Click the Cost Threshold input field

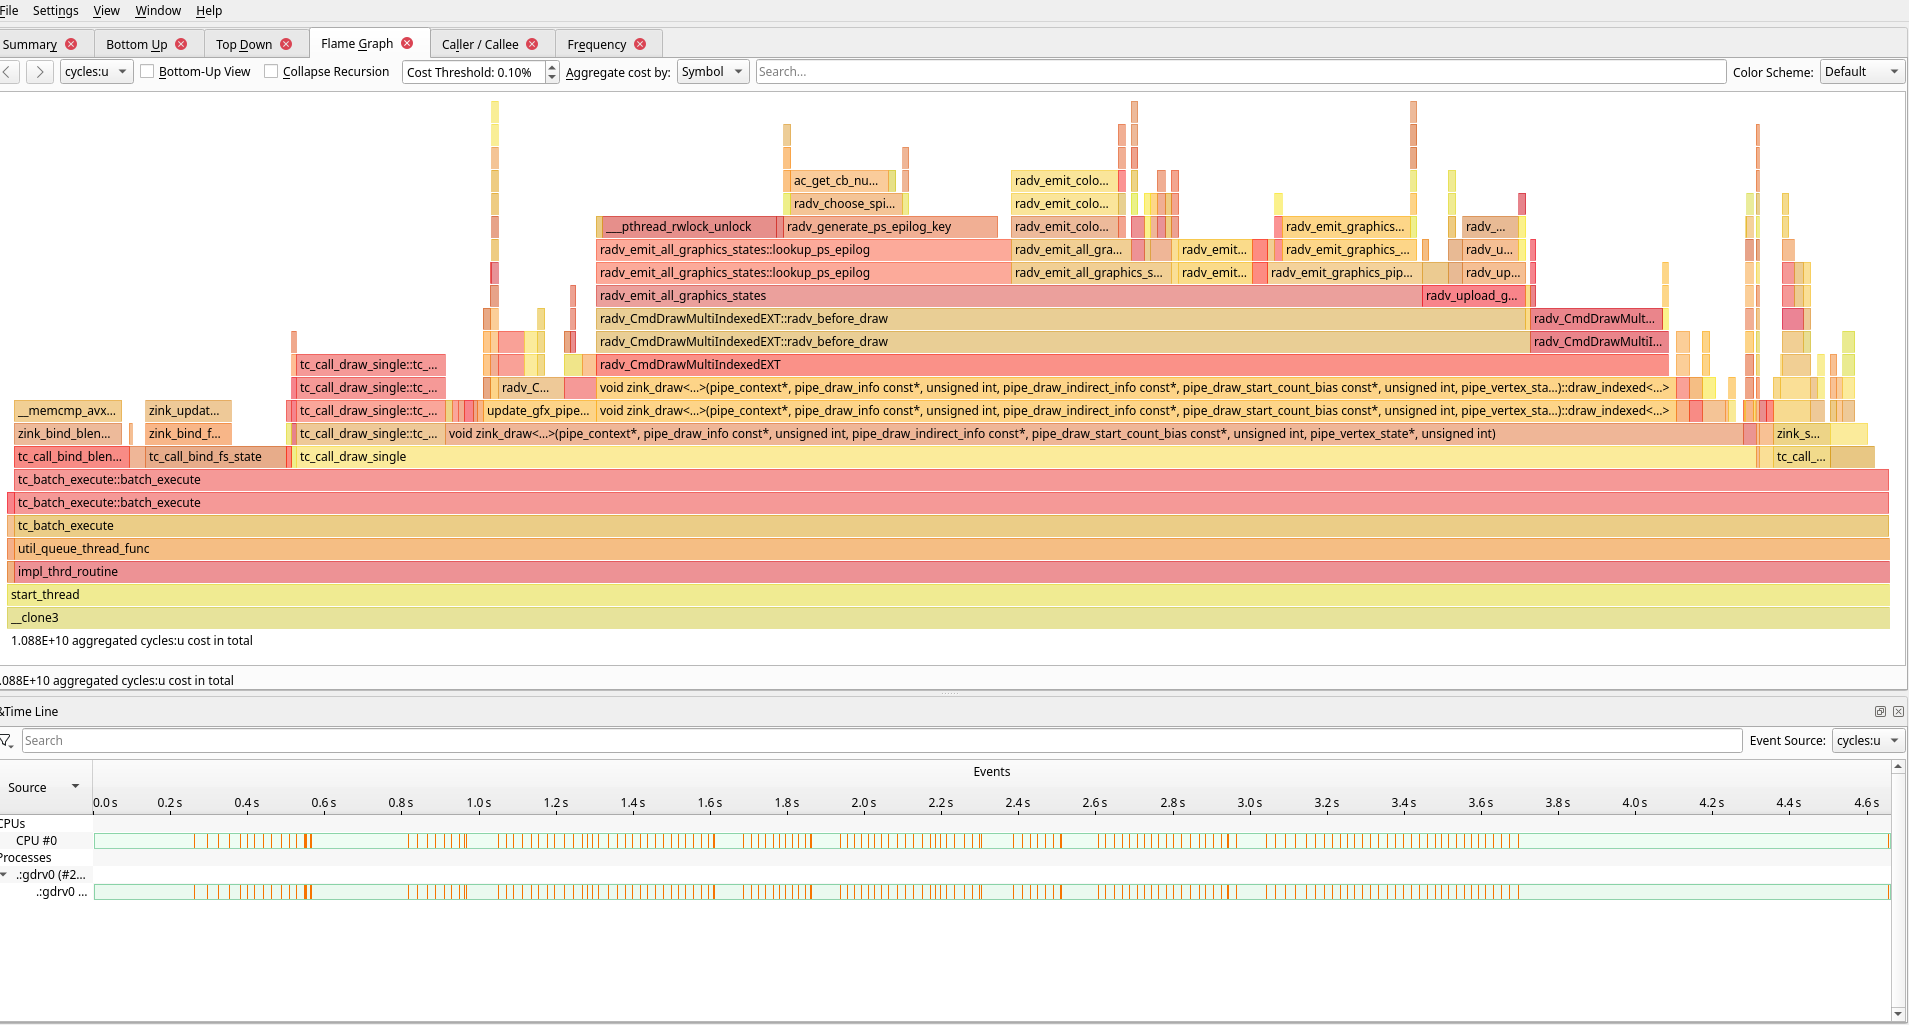[x=475, y=72]
